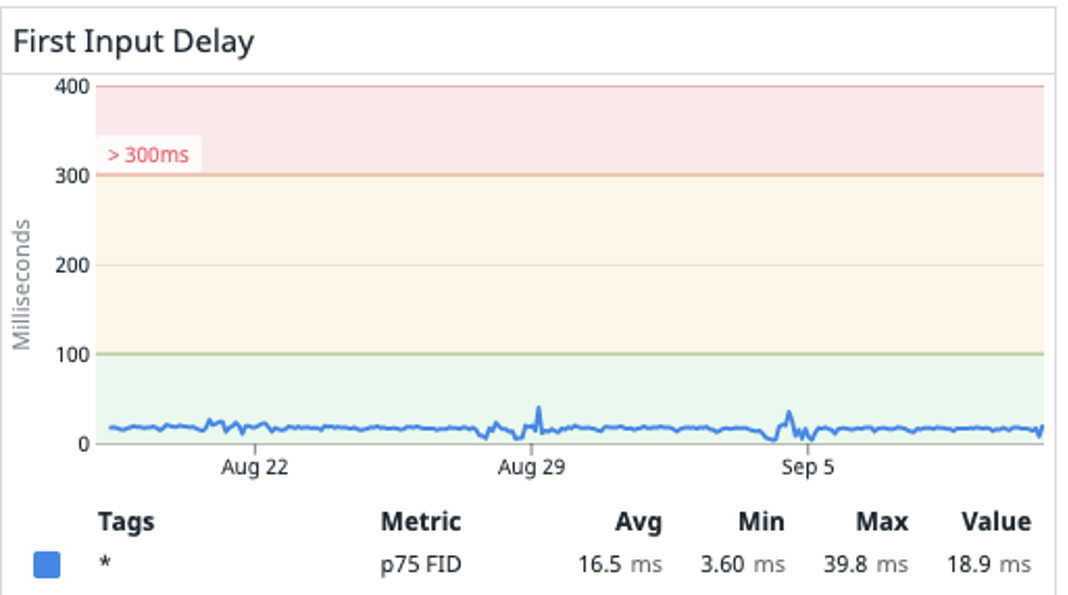Sort legend by the Min column header
Screen dimensions: 1068x595
pos(762,521)
